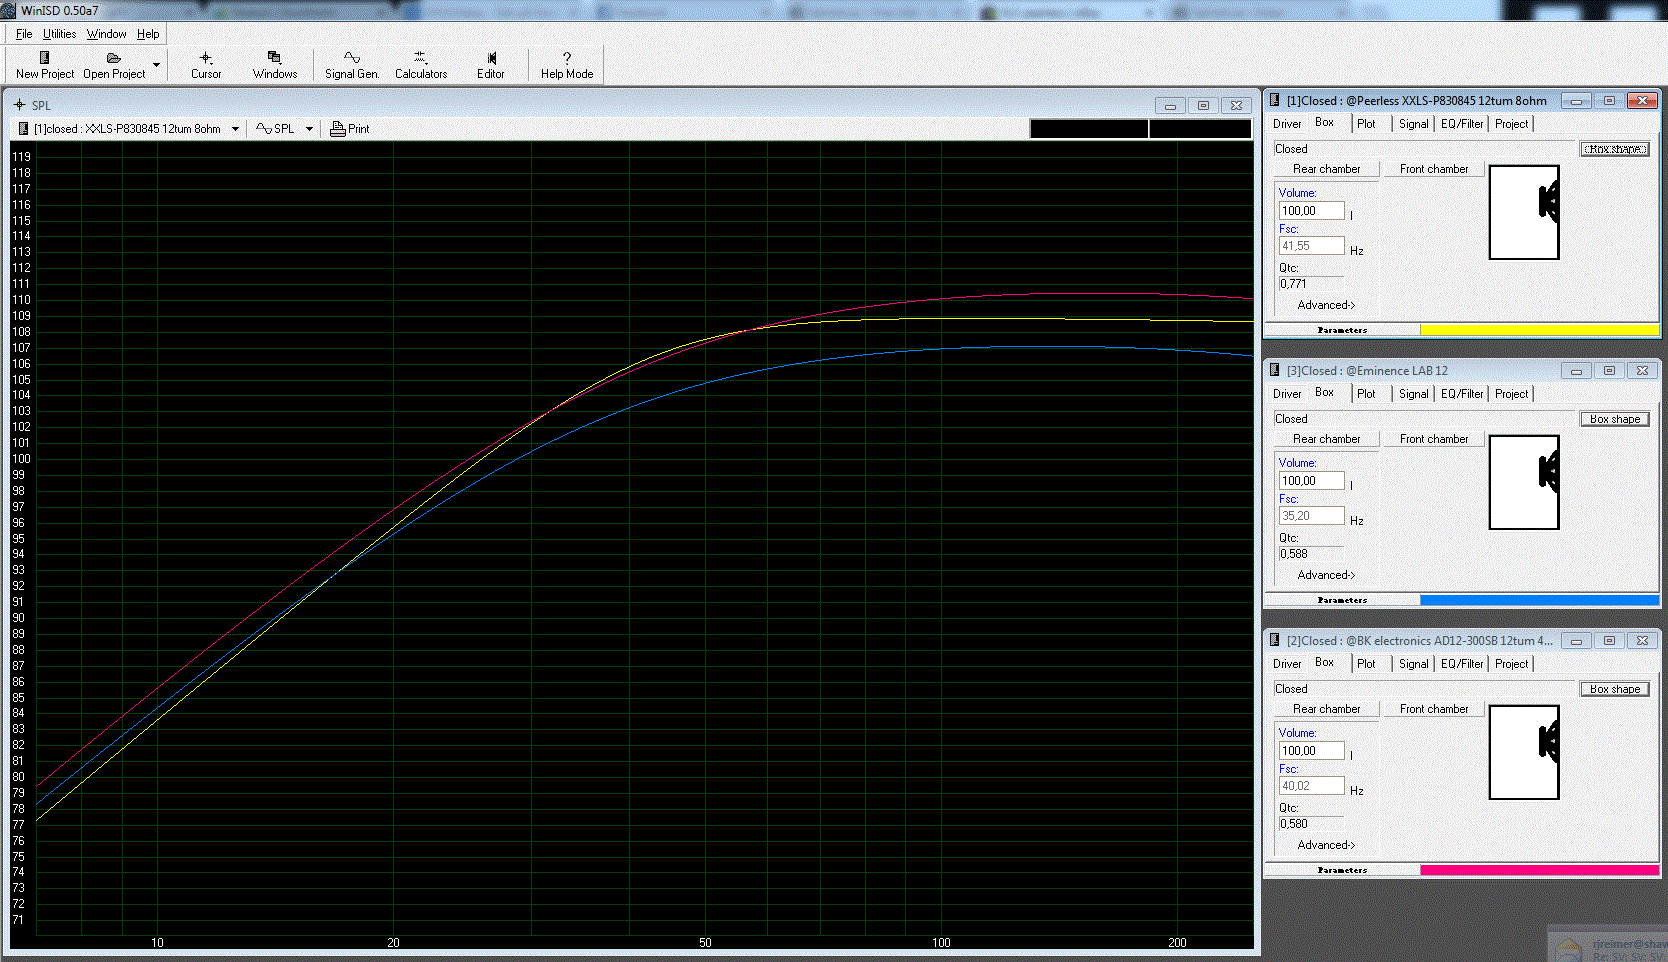Click the Parameters label in BK electronics window
The width and height of the screenshot is (1668, 962).
[x=1342, y=870]
